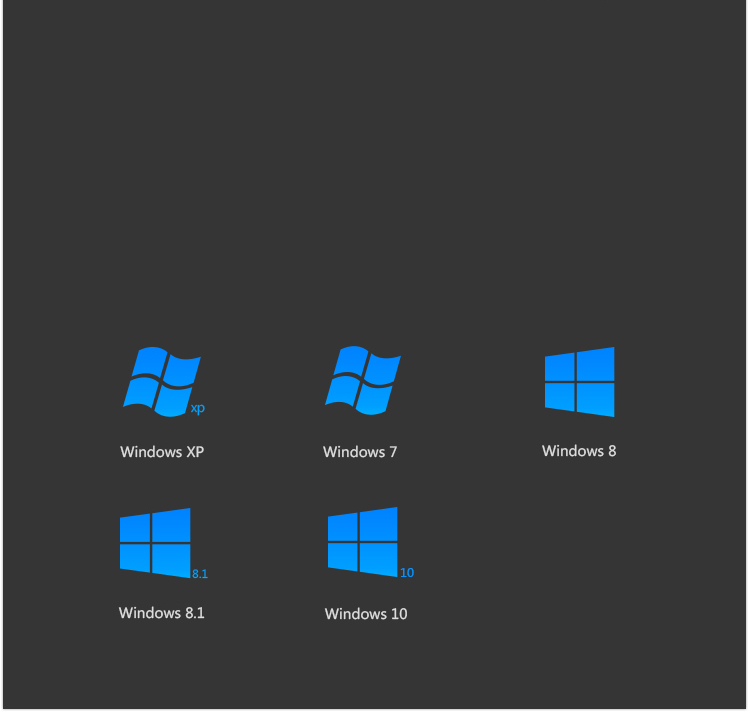
Task: Select the Windows 10 logo icon
Action: click(x=370, y=542)
